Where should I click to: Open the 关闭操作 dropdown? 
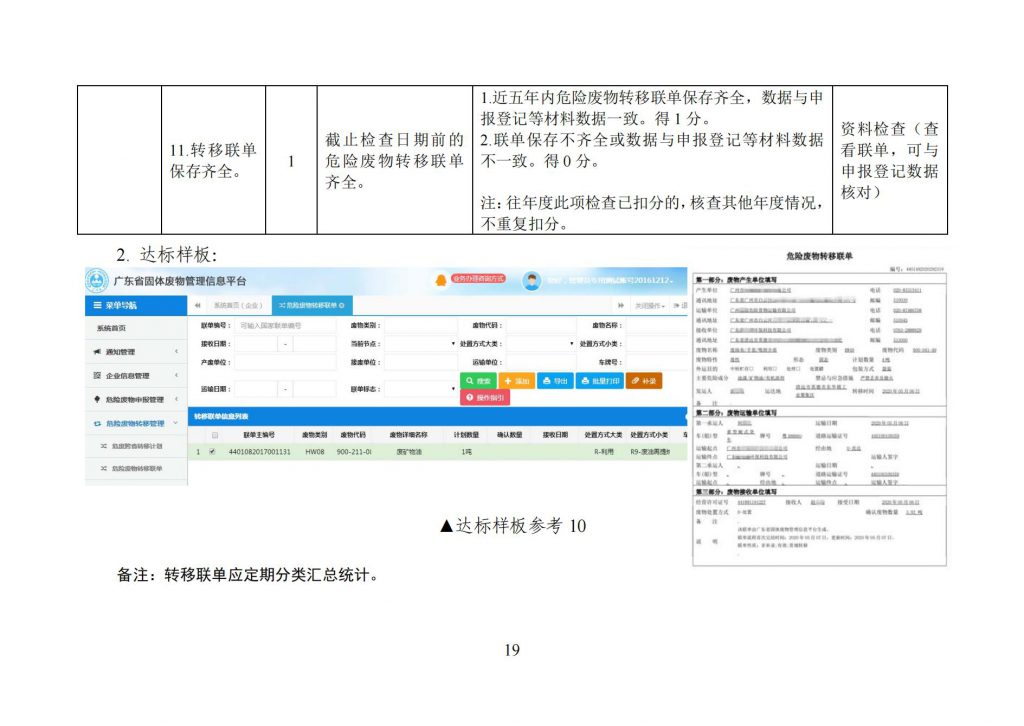(x=650, y=306)
